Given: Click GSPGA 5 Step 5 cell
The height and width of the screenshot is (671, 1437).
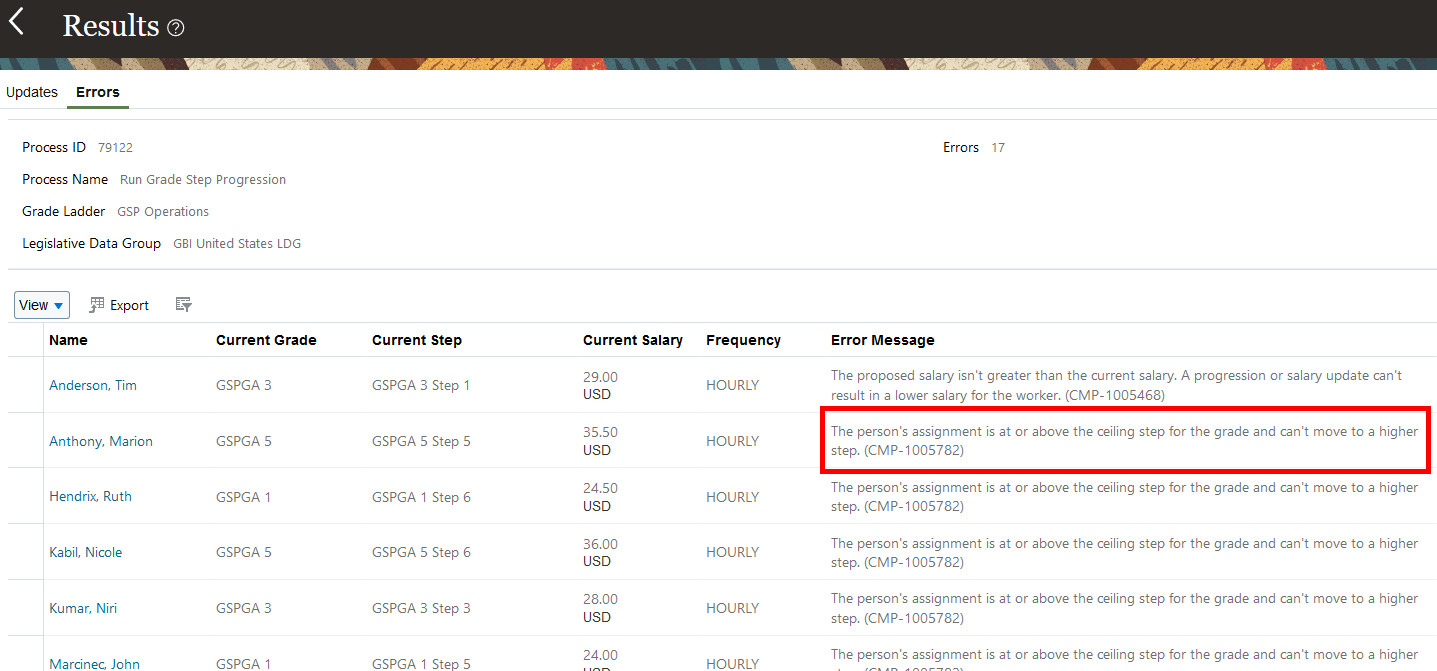Looking at the screenshot, I should coord(421,441).
